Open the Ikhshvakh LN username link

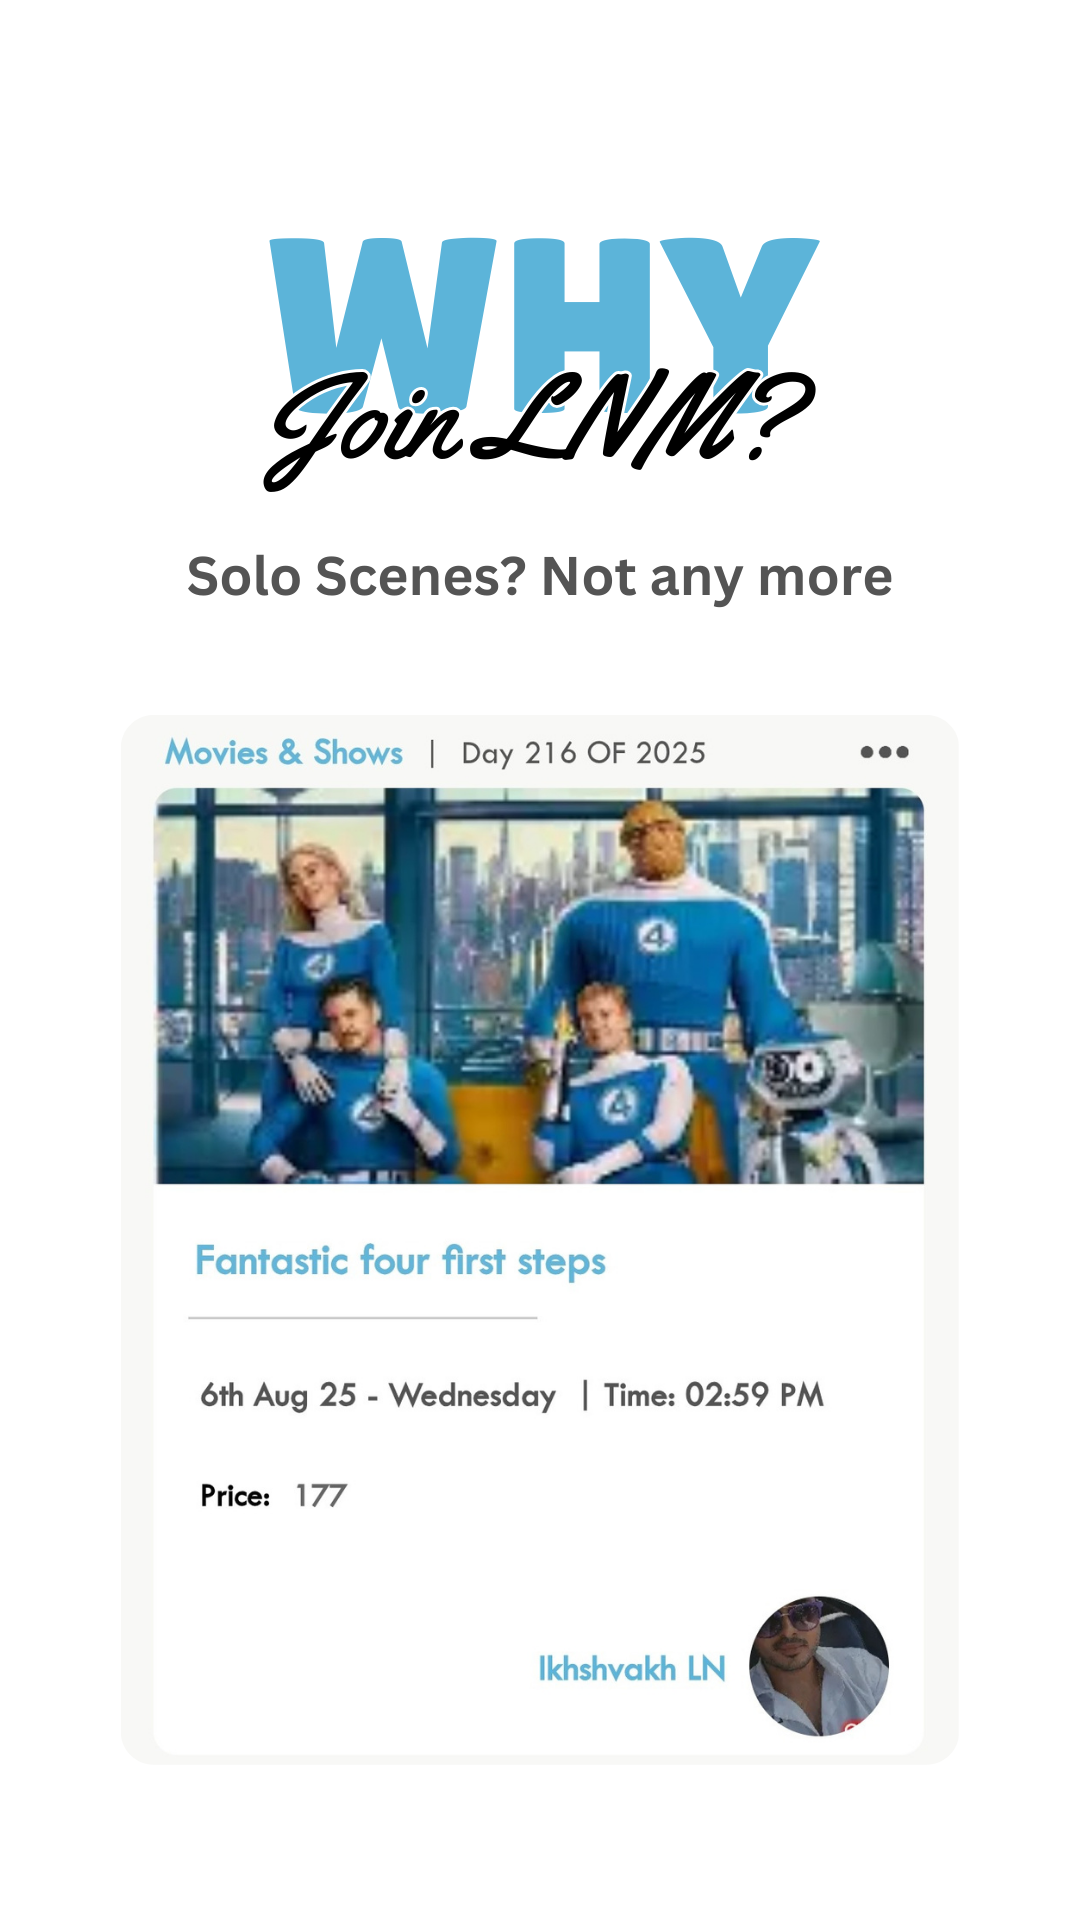631,1668
